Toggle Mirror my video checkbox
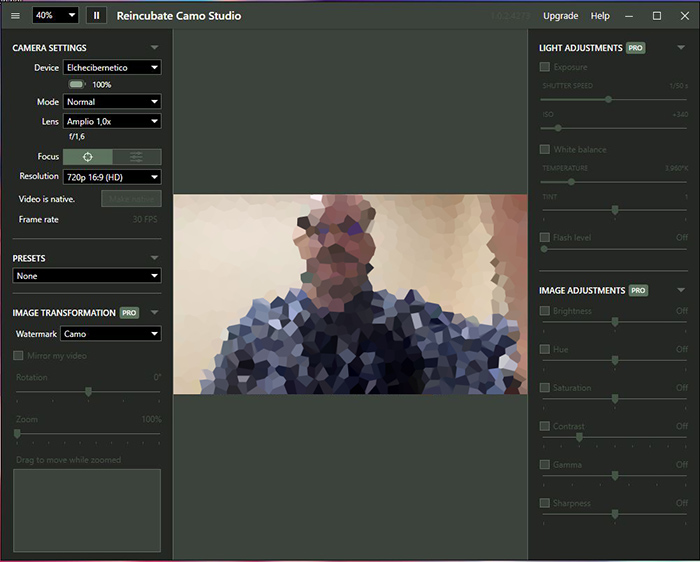 point(18,355)
